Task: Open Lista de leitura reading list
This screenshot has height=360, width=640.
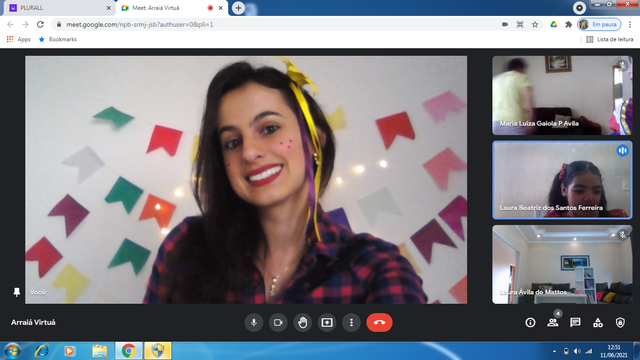Action: [609, 39]
